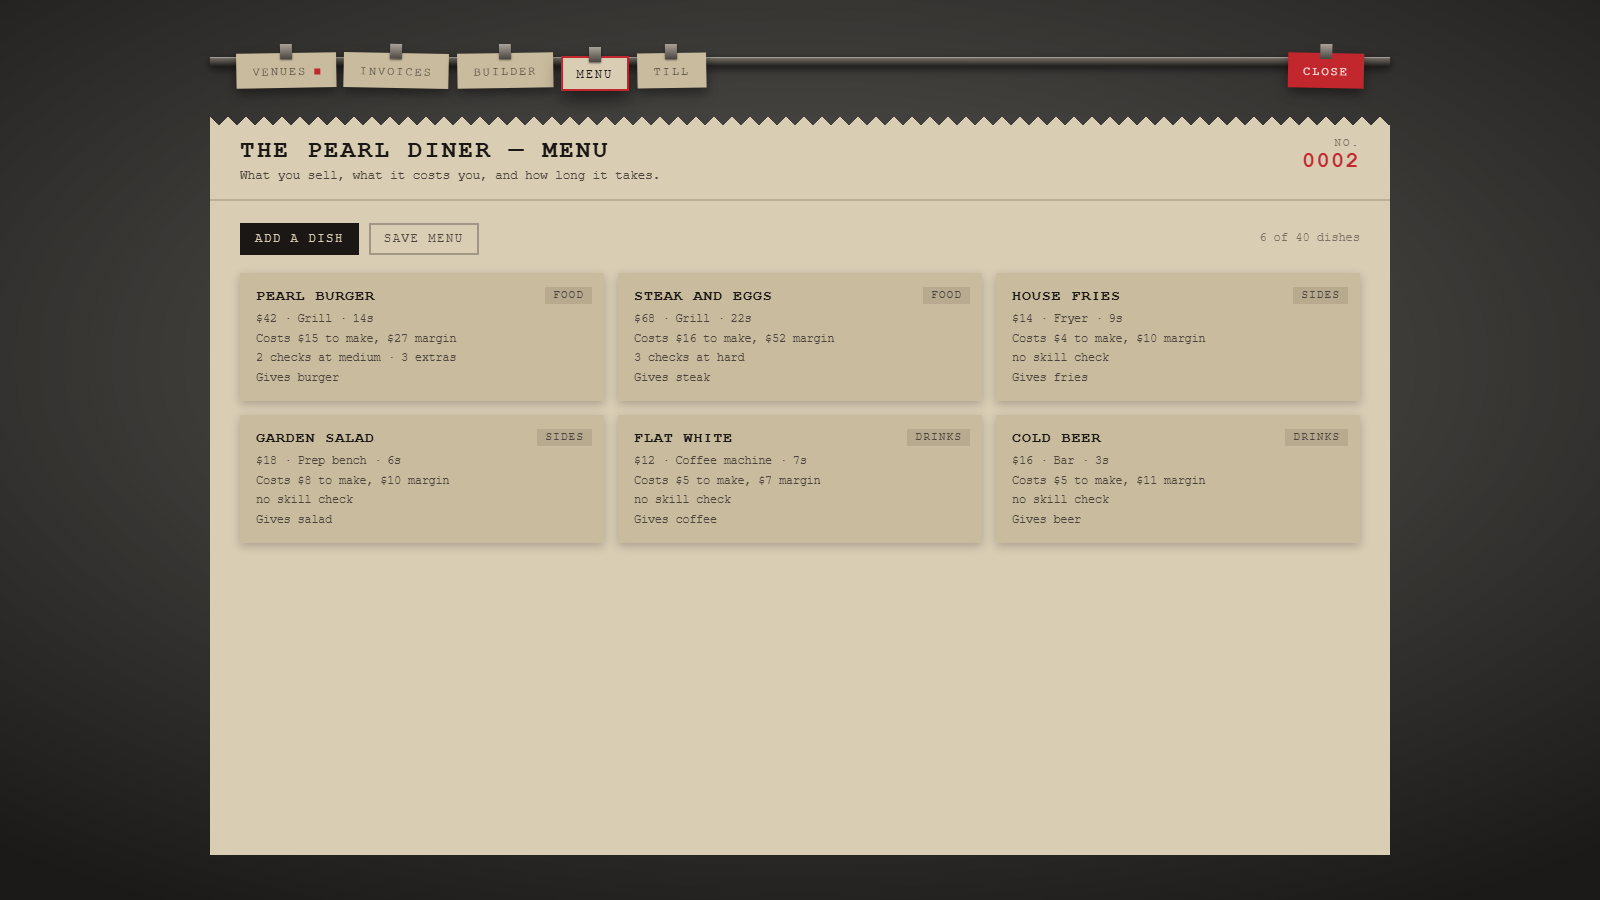The image size is (1600, 900).
Task: Click '$18 · Prep bench · 6s' line
Action: pyautogui.click(x=328, y=461)
